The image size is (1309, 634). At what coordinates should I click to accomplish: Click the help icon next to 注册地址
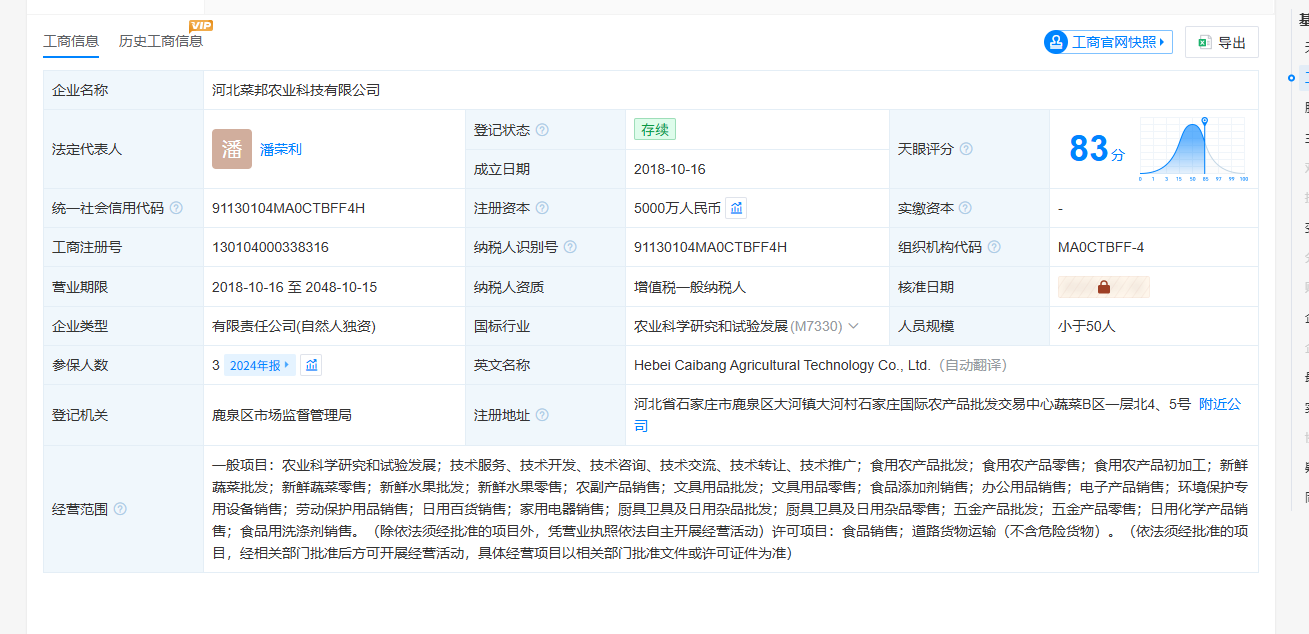tap(542, 415)
